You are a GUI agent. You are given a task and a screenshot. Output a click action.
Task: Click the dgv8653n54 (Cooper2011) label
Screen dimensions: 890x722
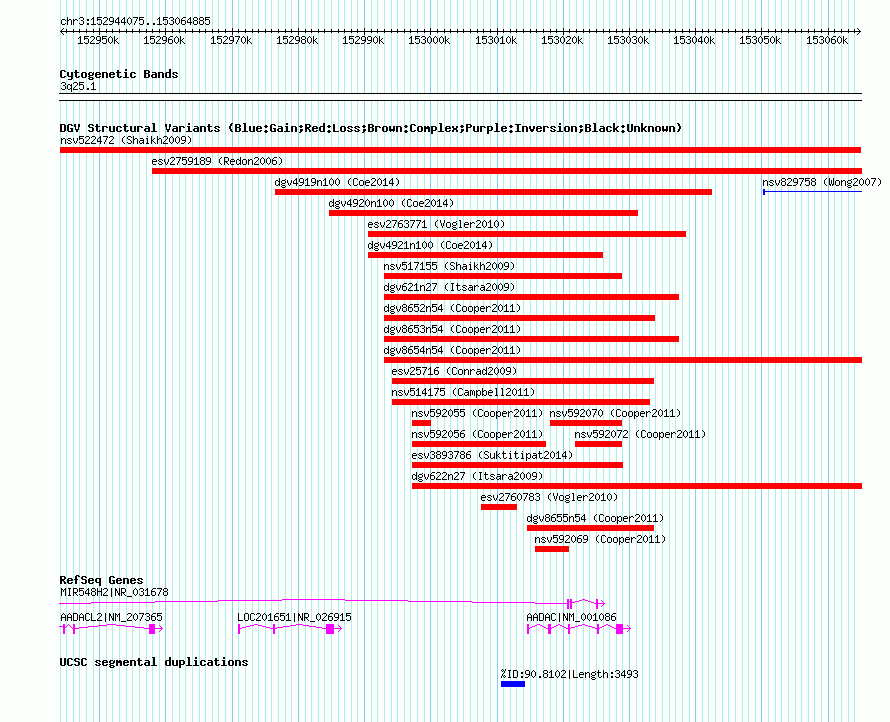click(452, 329)
